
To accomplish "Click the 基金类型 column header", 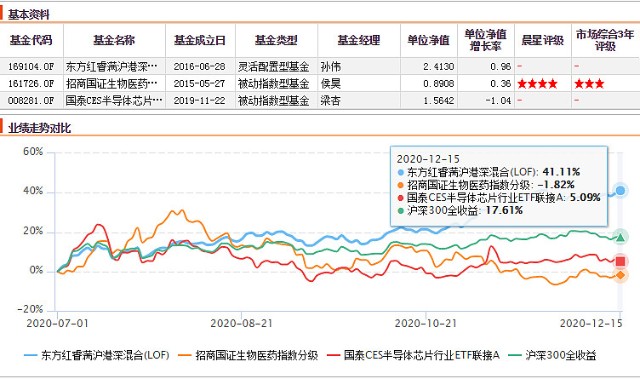I will point(276,40).
